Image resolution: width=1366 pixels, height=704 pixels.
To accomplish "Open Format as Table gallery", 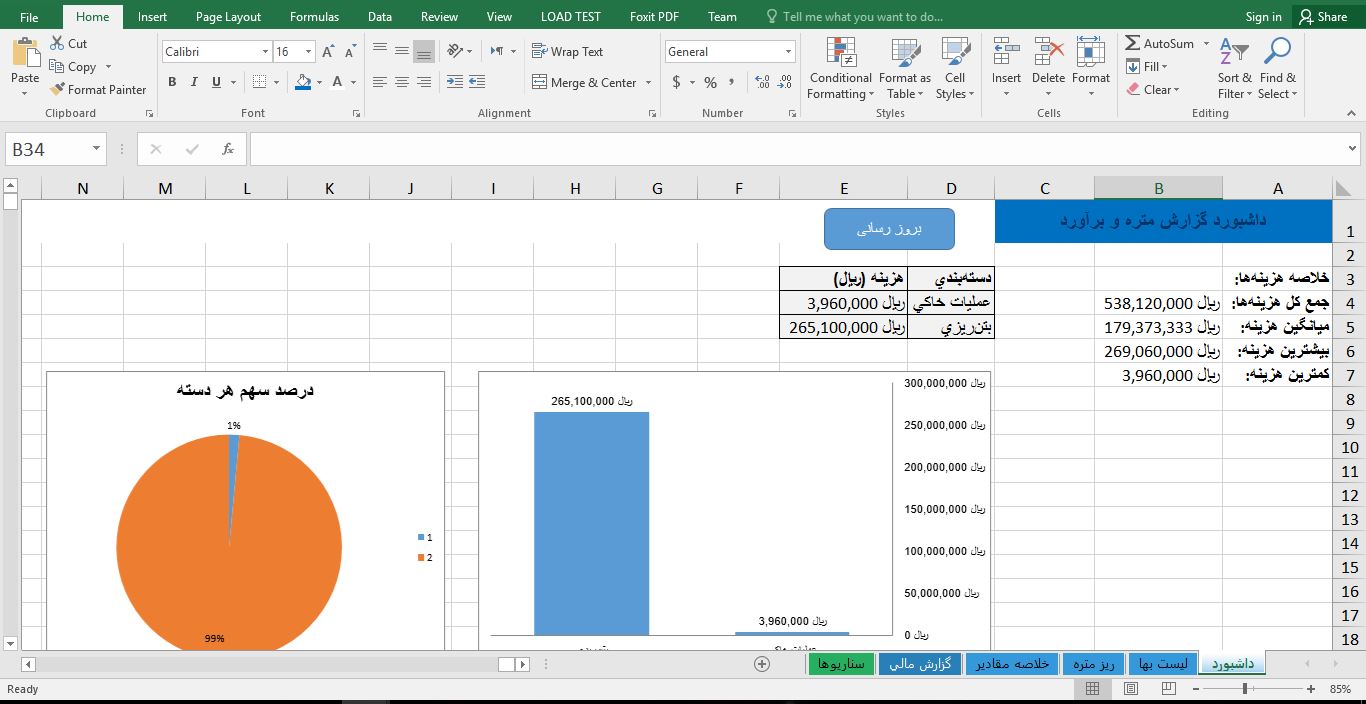I will coord(904,68).
